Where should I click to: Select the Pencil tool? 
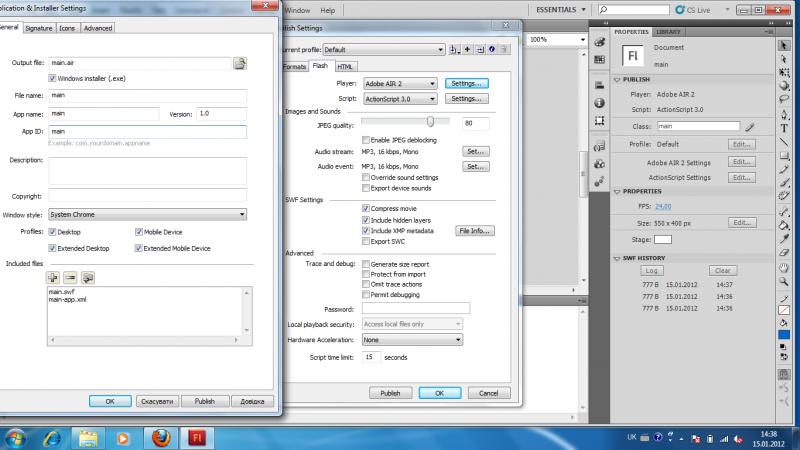(784, 169)
